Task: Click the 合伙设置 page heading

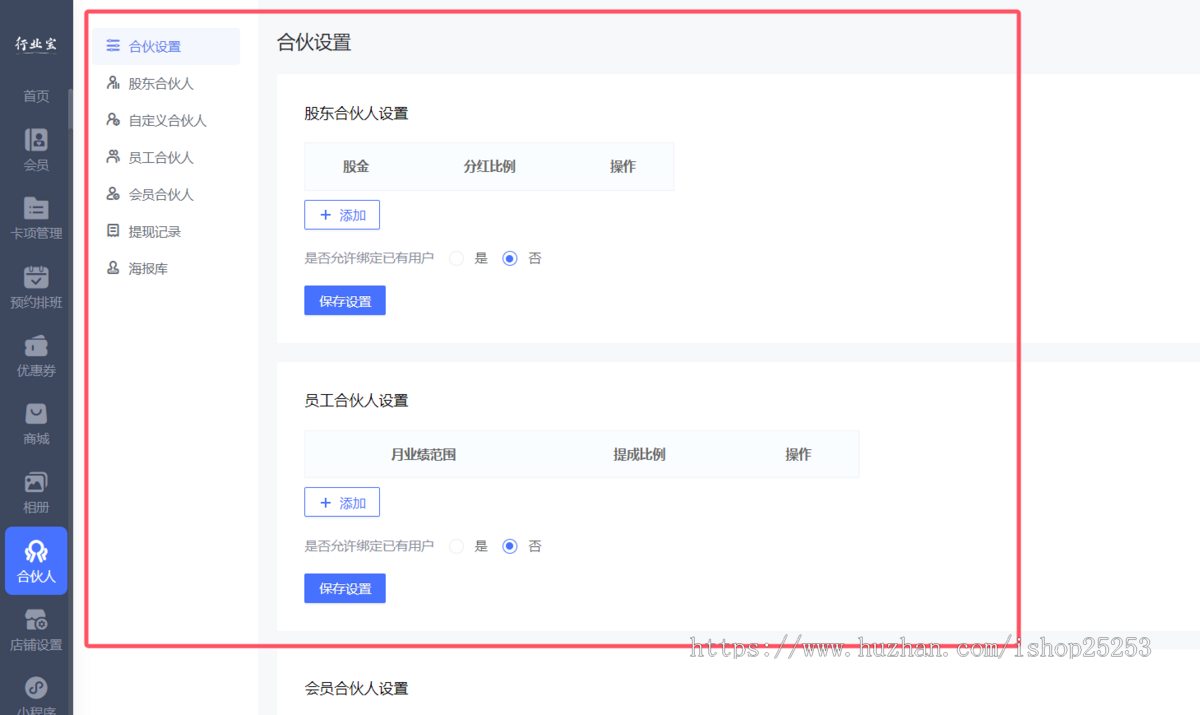Action: [314, 43]
